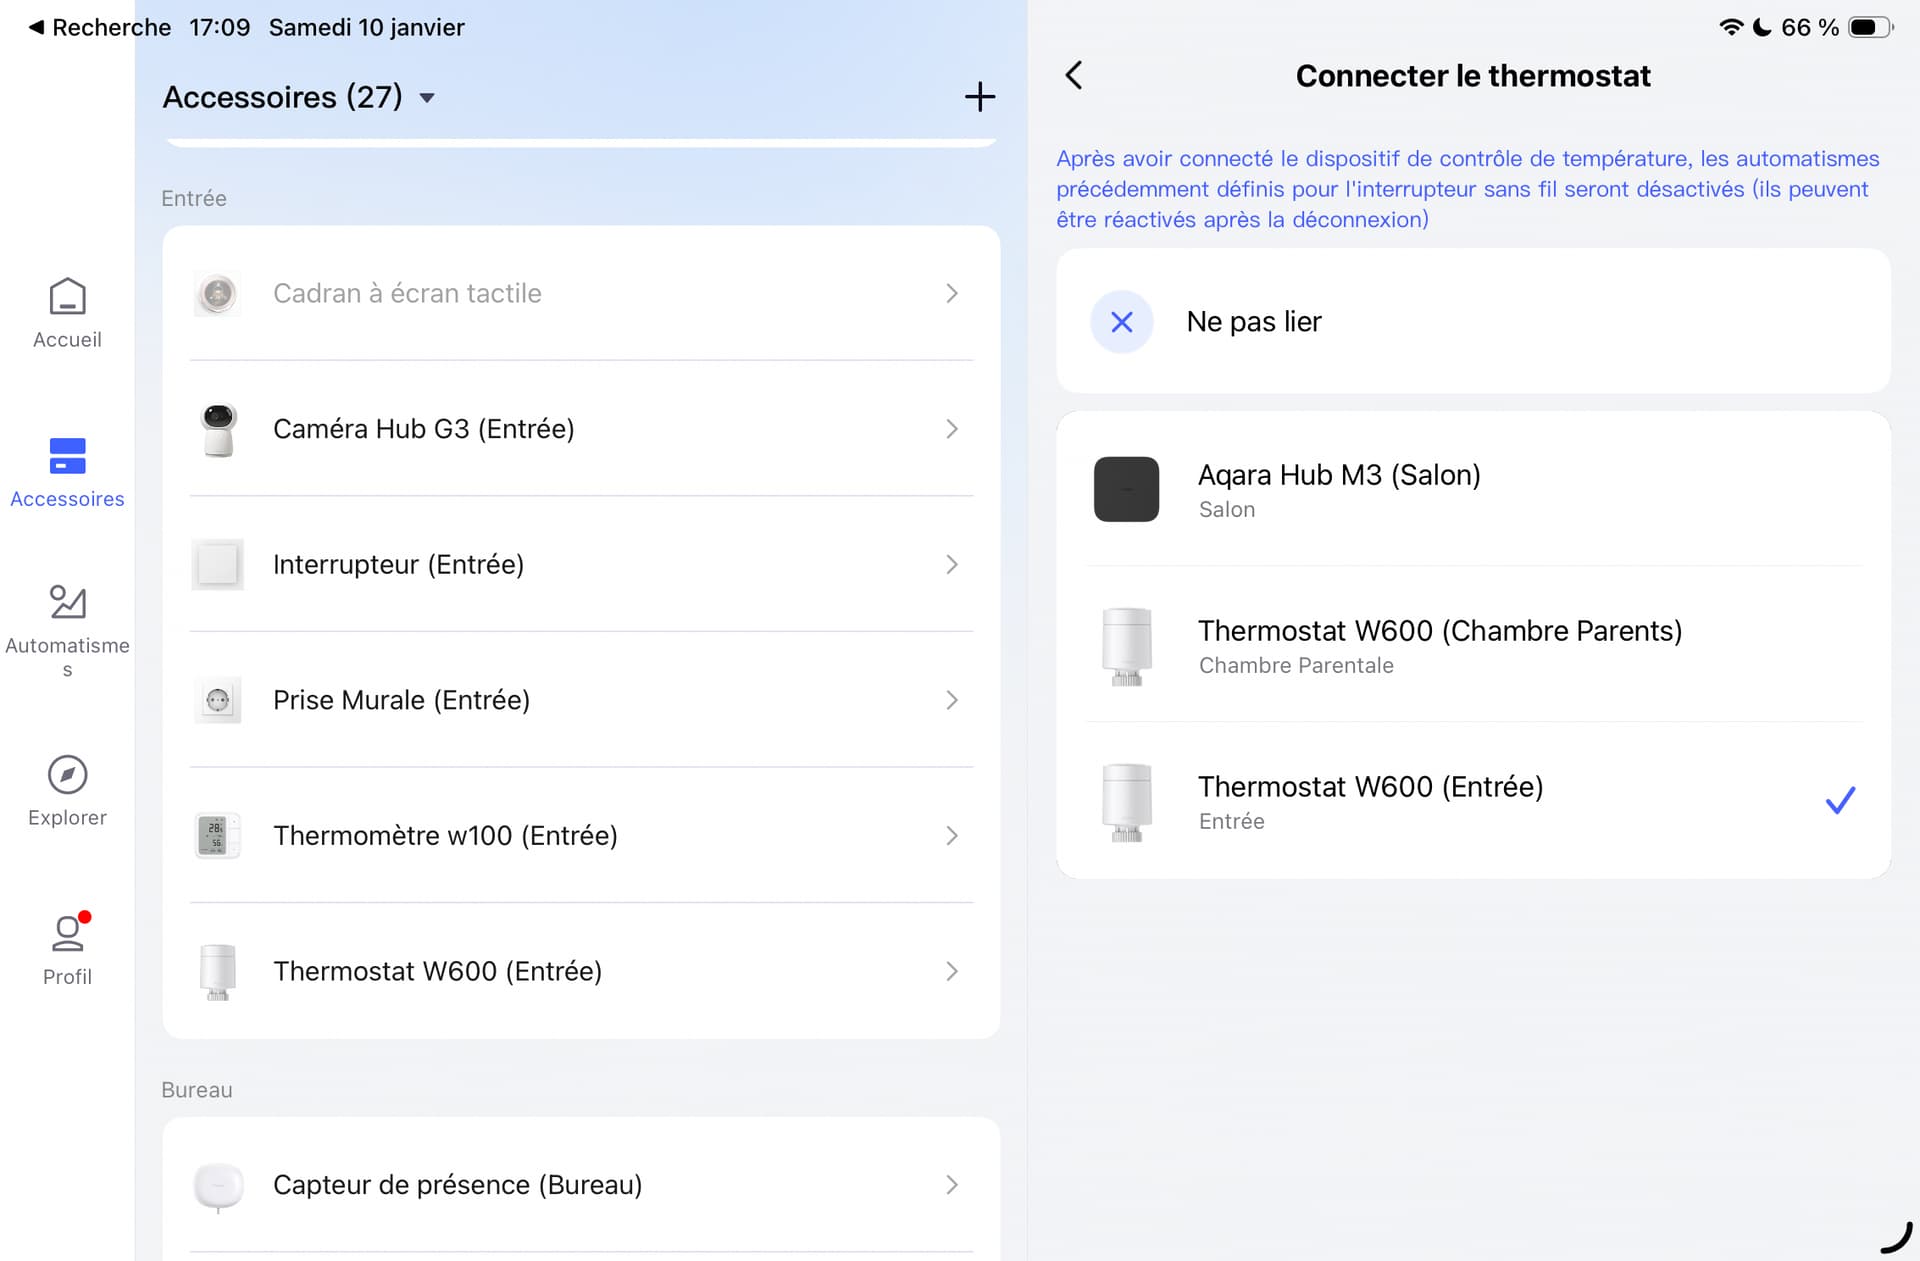Open the Accueil home tab icon
Viewport: 1920px width, 1261px height.
click(67, 298)
